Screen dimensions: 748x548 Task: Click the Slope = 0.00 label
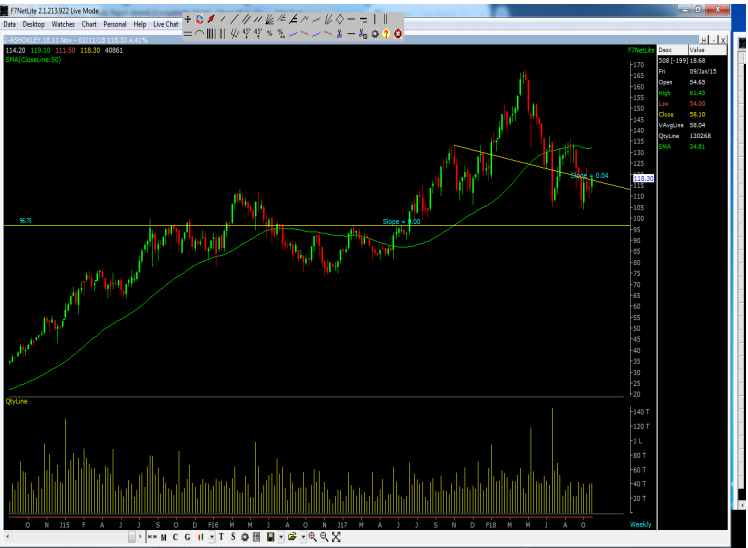pos(401,221)
